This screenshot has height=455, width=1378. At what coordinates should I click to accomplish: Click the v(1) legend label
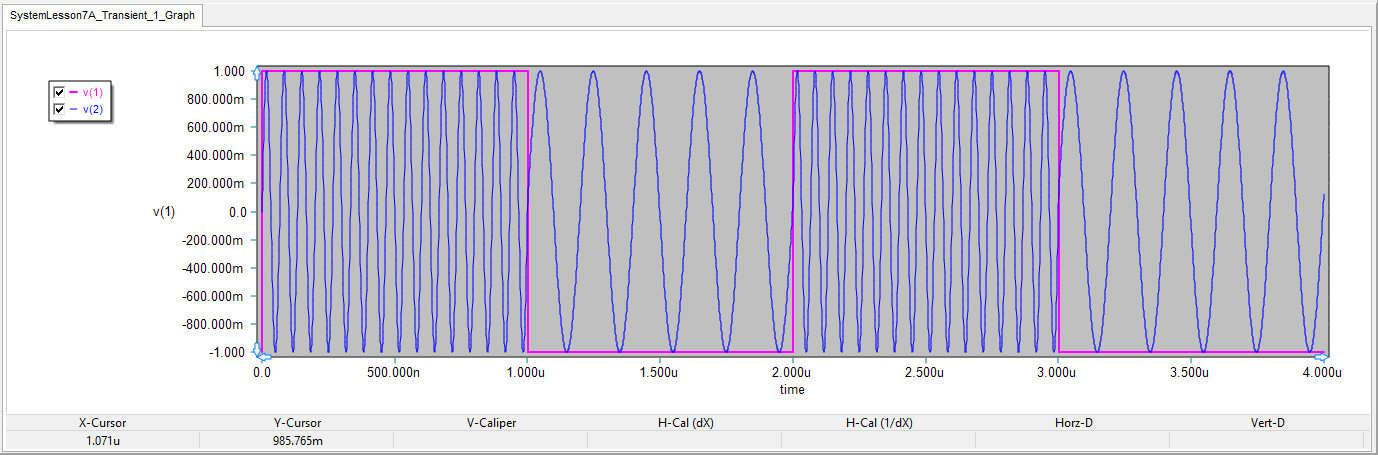click(x=92, y=92)
